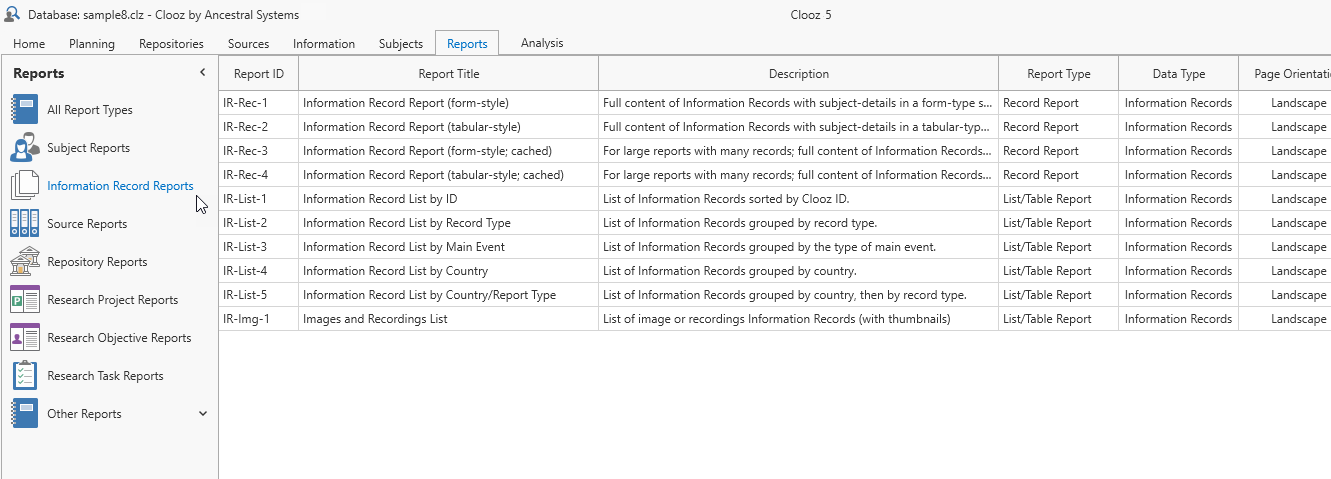The width and height of the screenshot is (1331, 479).
Task: Click the Other Reports notebook icon
Action: pyautogui.click(x=24, y=414)
